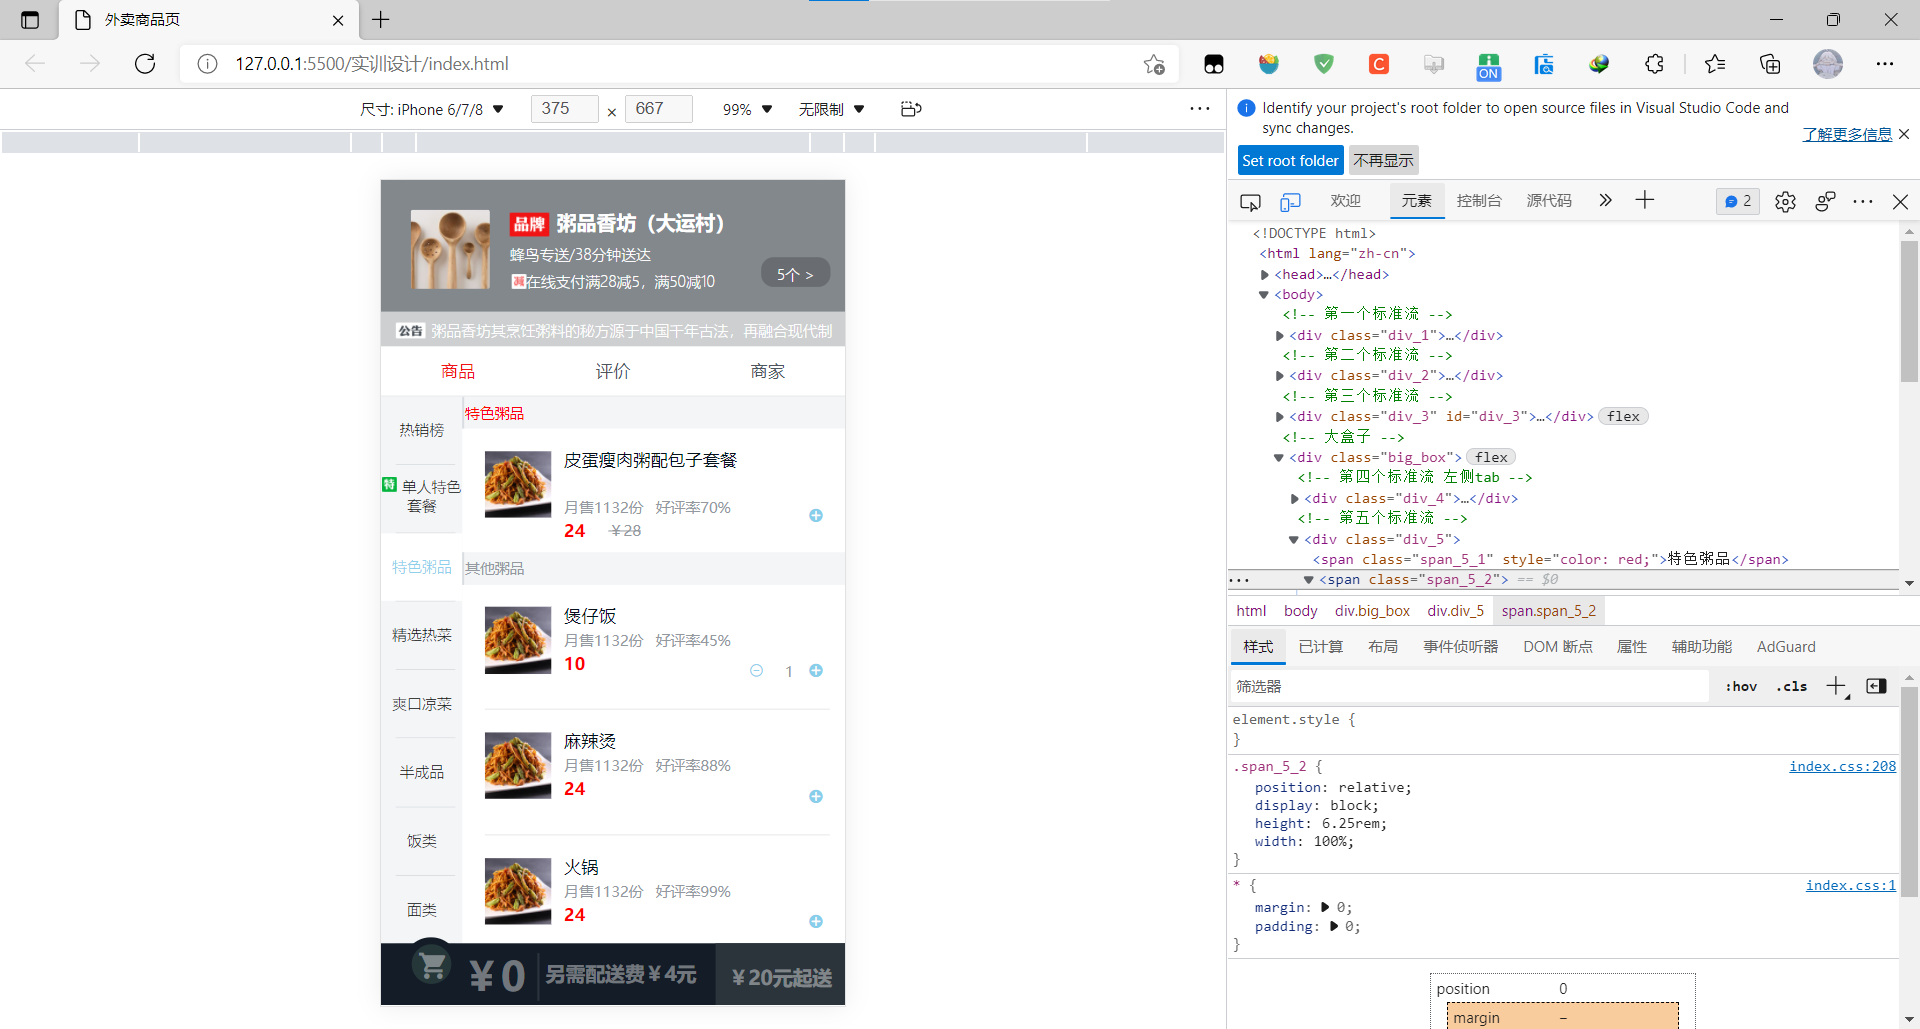Click the rotate device orientation icon
The width and height of the screenshot is (1920, 1029).
pos(910,109)
